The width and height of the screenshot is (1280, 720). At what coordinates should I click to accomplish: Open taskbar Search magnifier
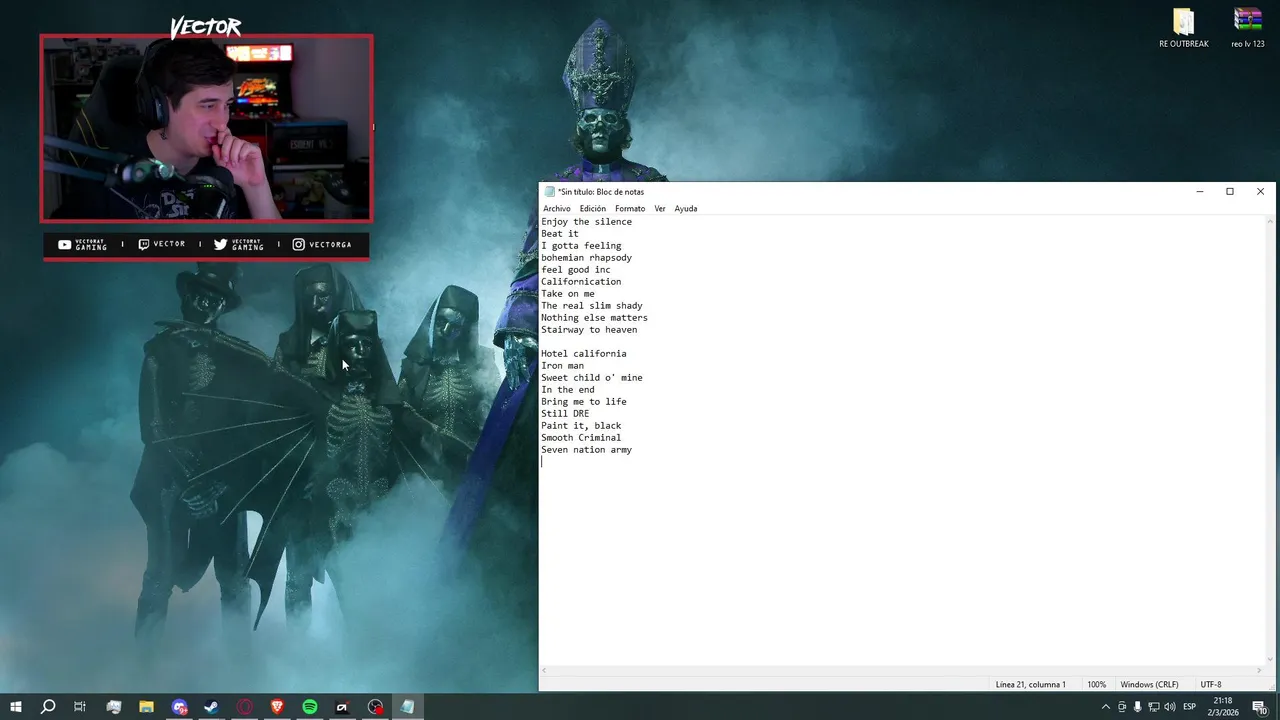pos(47,707)
